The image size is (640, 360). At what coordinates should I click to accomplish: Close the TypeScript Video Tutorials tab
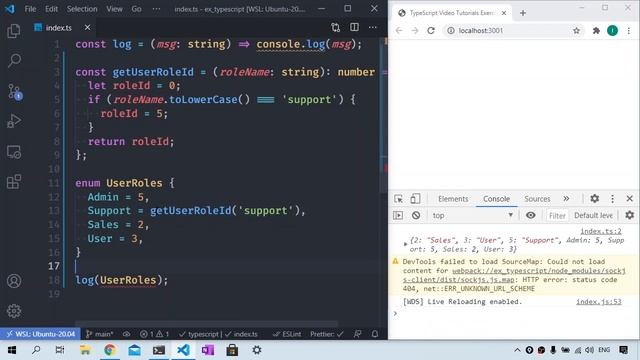point(504,13)
